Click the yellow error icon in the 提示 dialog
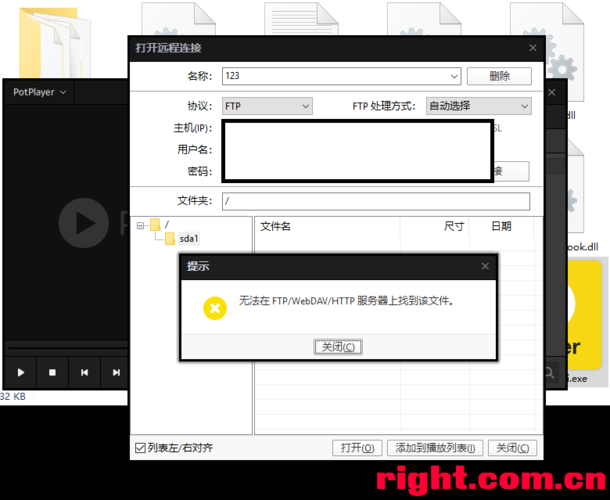610x500 pixels. click(x=215, y=308)
